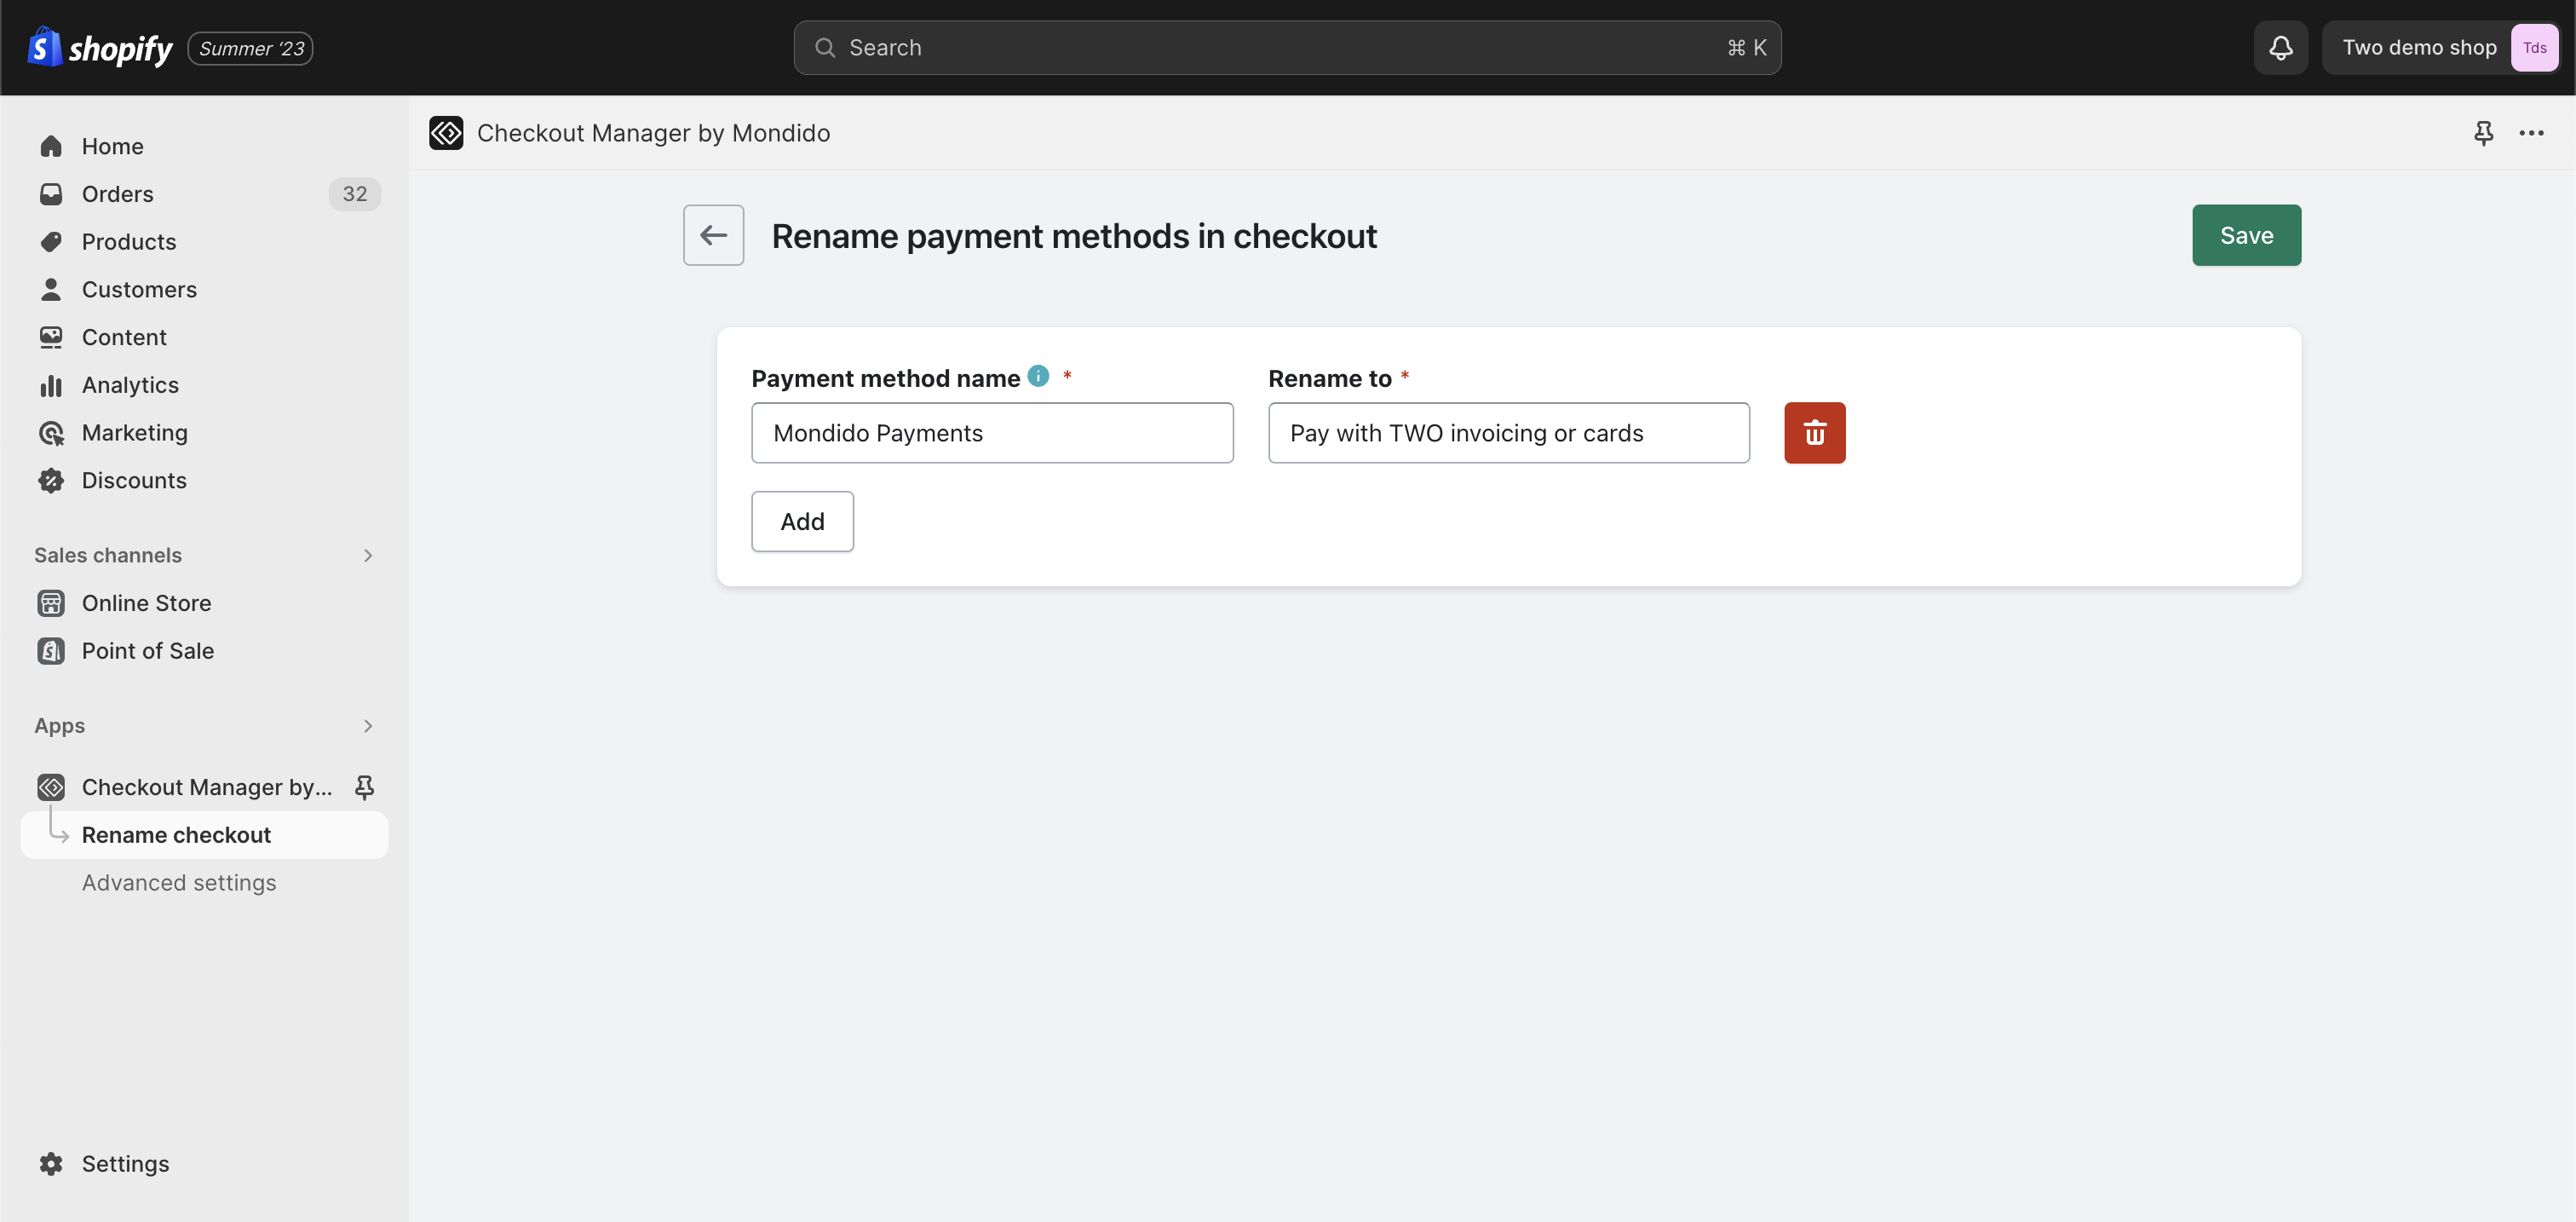Click the Shopify logo
The image size is (2576, 1222).
pos(99,47)
